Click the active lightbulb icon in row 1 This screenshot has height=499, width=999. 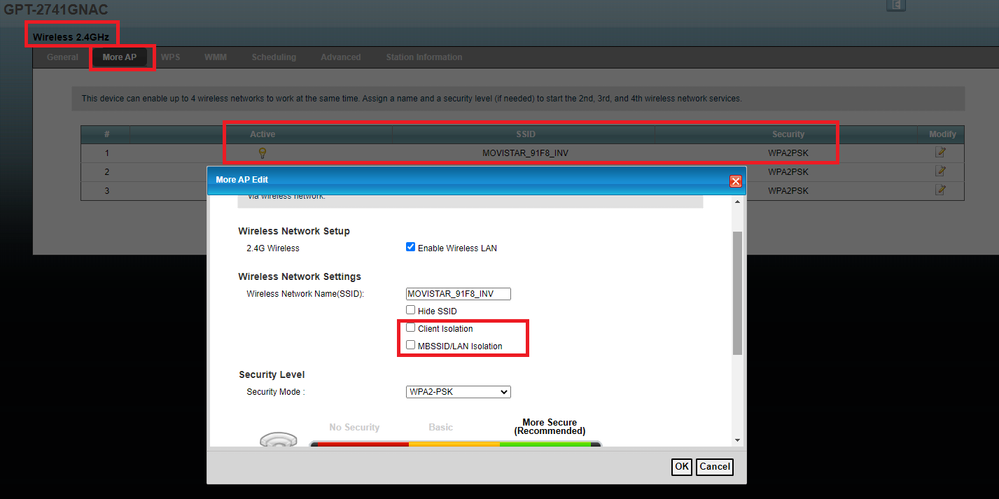pyautogui.click(x=262, y=153)
